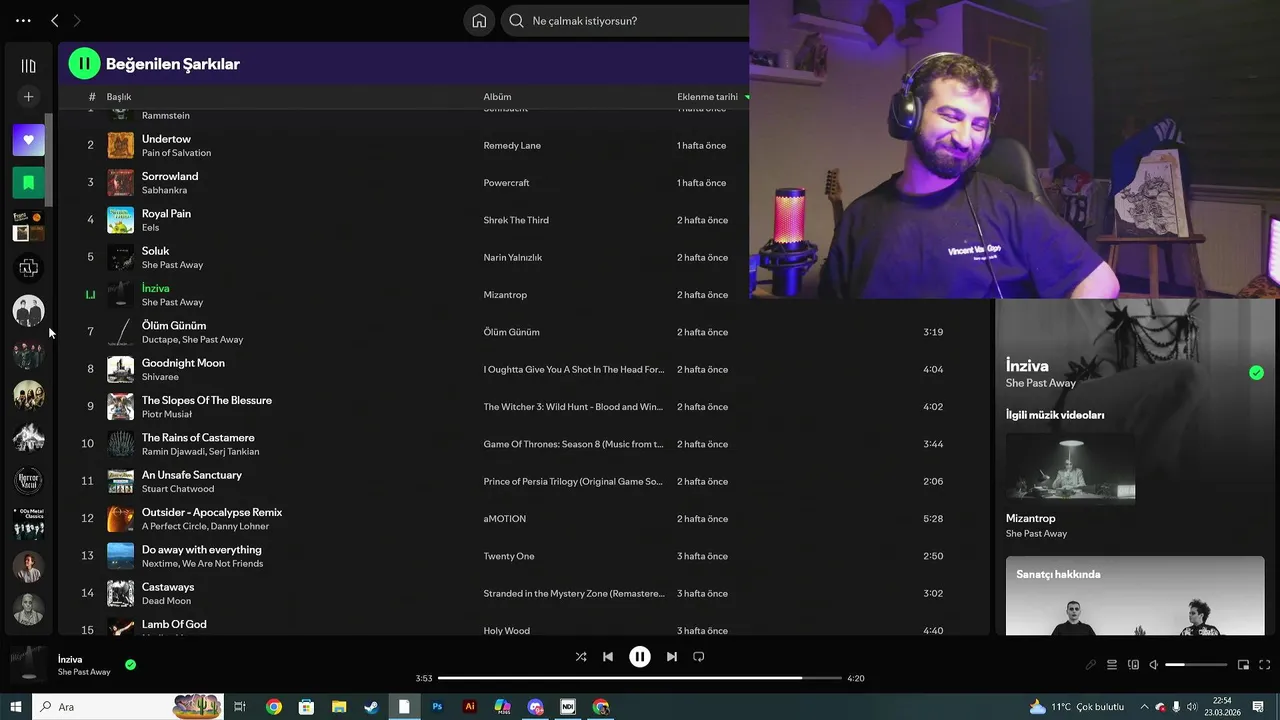This screenshot has height=720, width=1280.
Task: Open Photoshop from the taskbar
Action: (437, 707)
